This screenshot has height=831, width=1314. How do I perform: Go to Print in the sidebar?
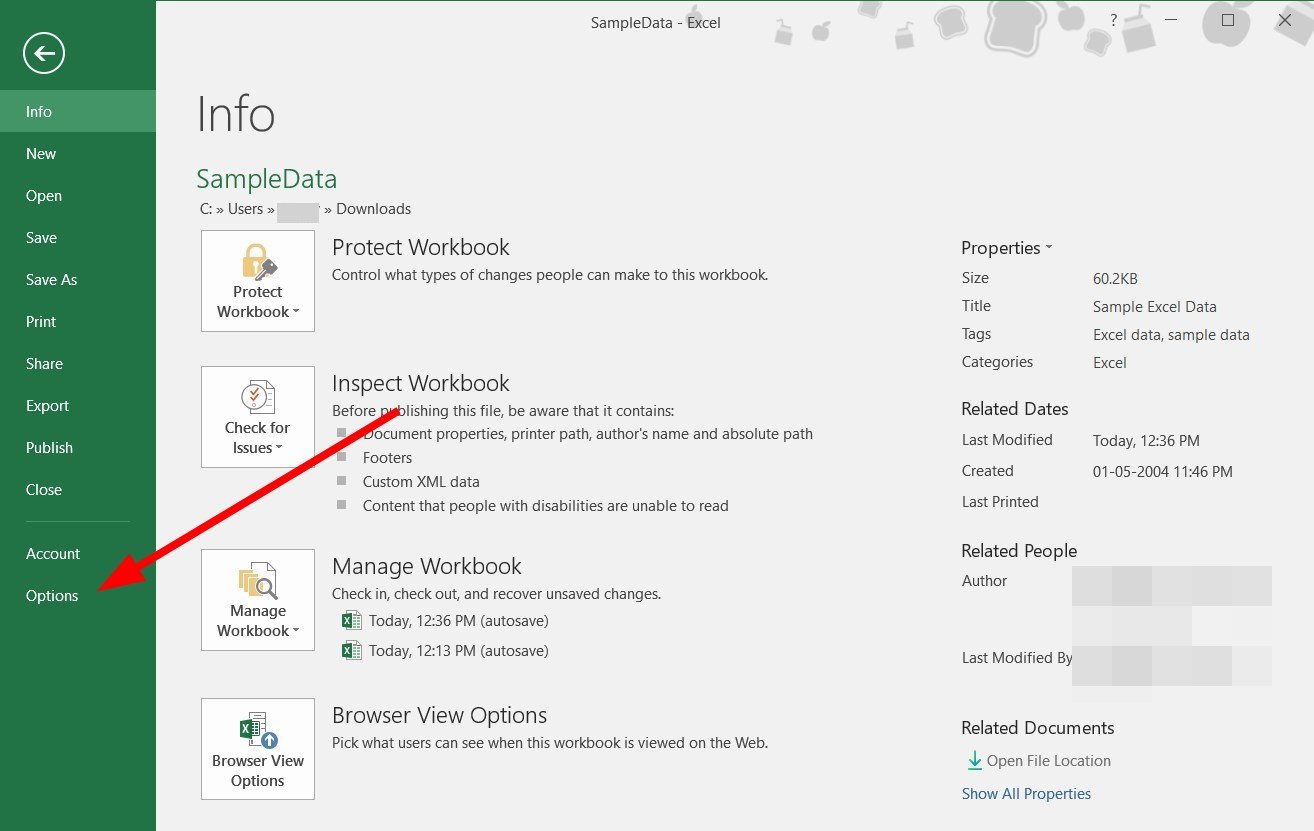coord(78,321)
